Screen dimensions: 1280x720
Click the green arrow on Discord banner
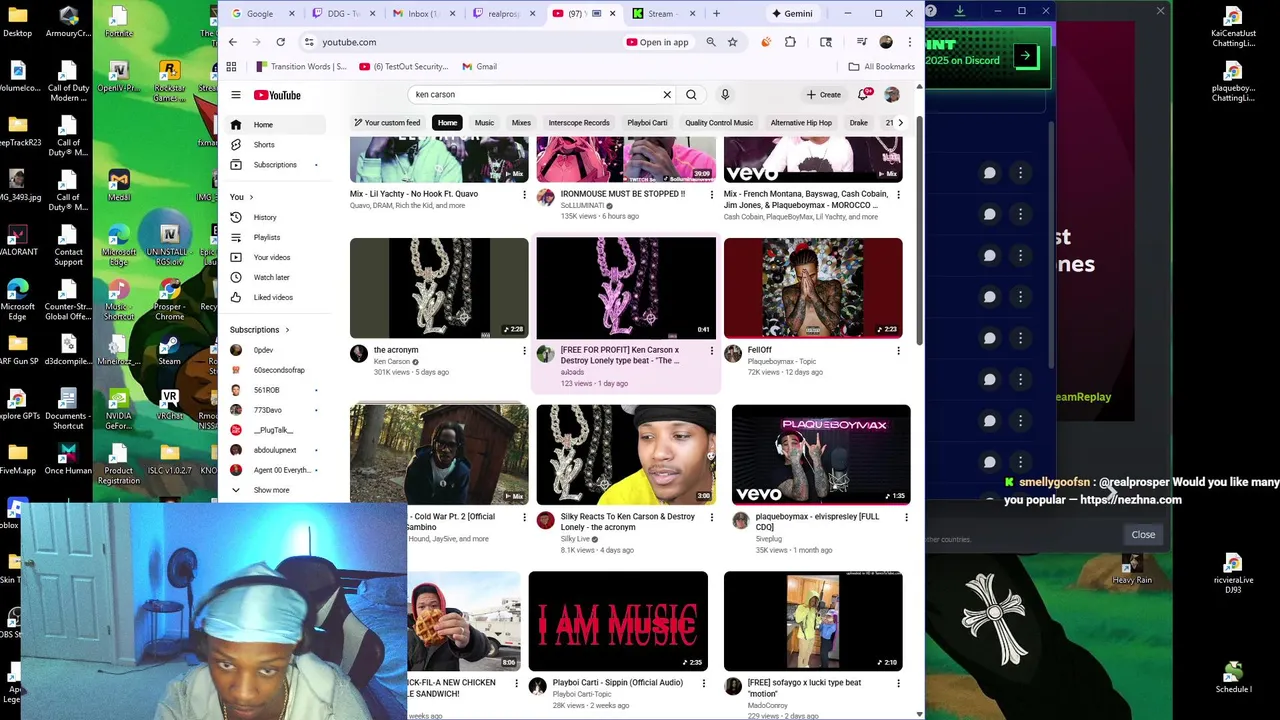[x=1025, y=56]
